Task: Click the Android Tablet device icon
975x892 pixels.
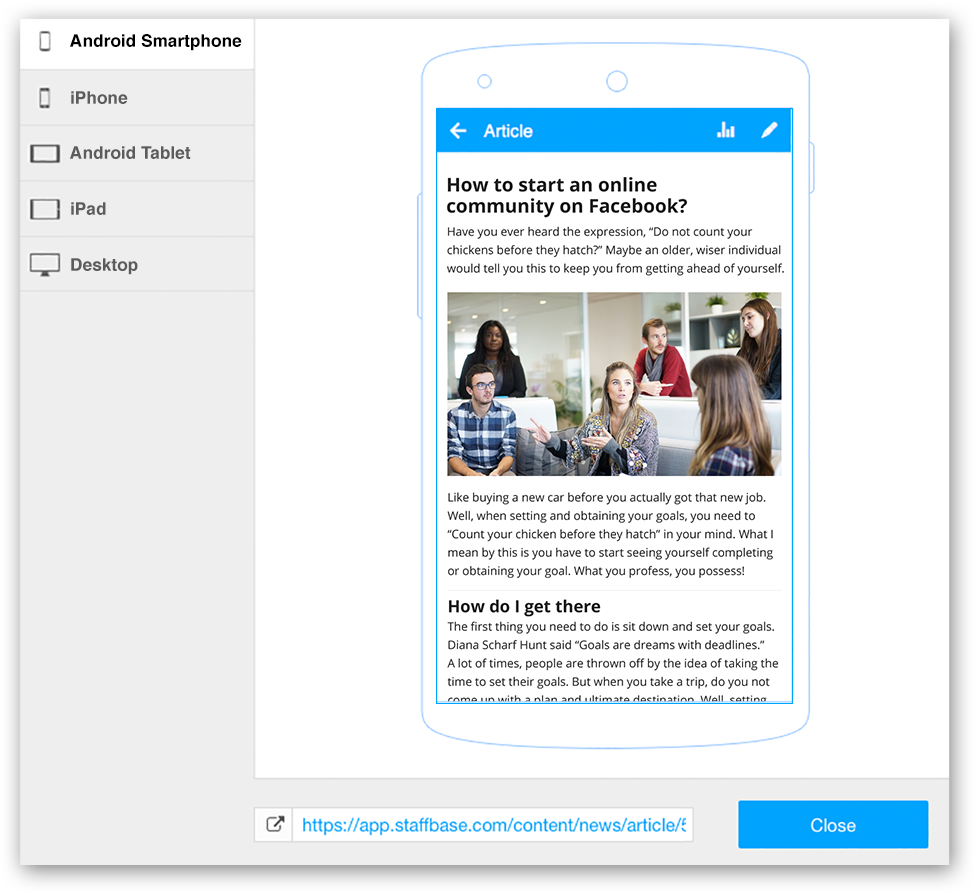Action: click(45, 153)
